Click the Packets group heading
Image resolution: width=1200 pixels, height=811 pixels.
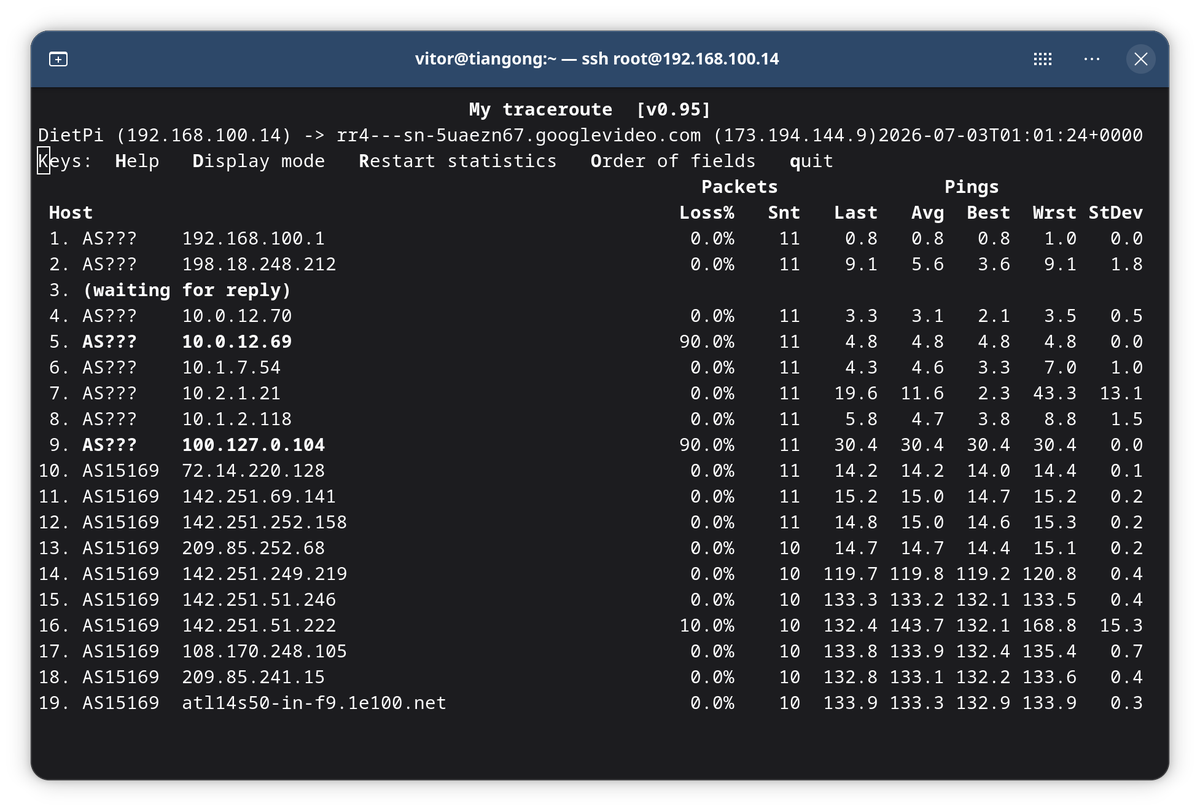pos(740,187)
